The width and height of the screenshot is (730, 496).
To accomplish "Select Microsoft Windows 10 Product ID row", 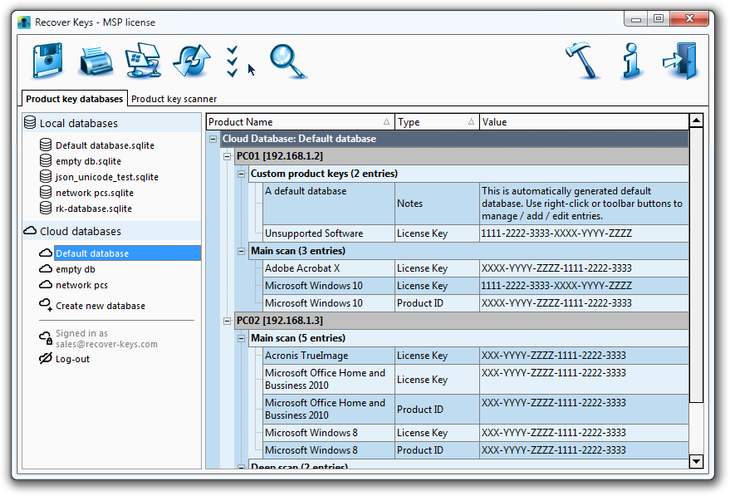I will [476, 303].
